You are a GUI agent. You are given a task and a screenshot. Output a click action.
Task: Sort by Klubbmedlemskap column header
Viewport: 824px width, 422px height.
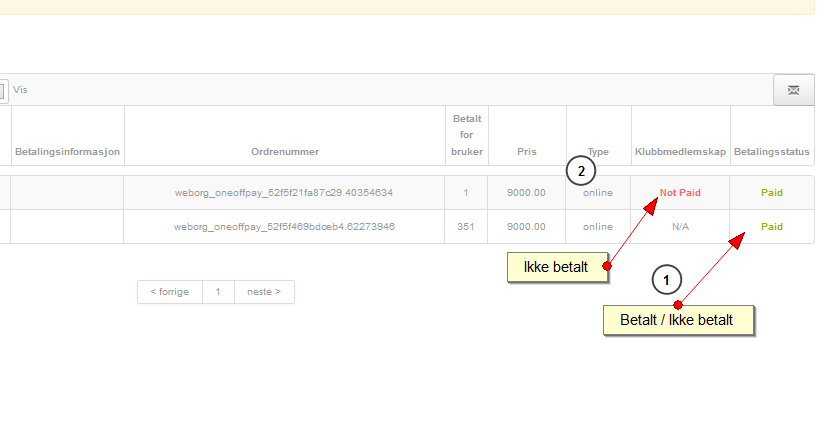[680, 152]
